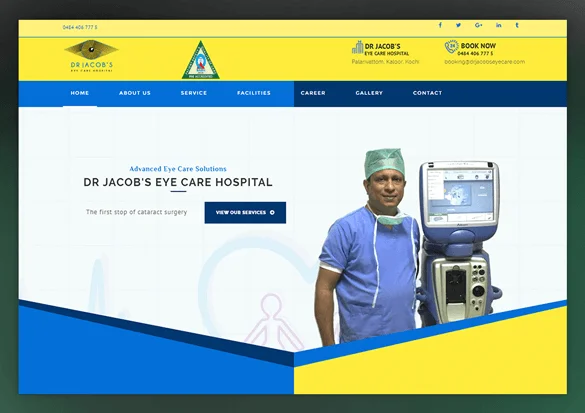Viewport: 585px width, 413px height.
Task: Click the top bar phone number
Action: [80, 27]
